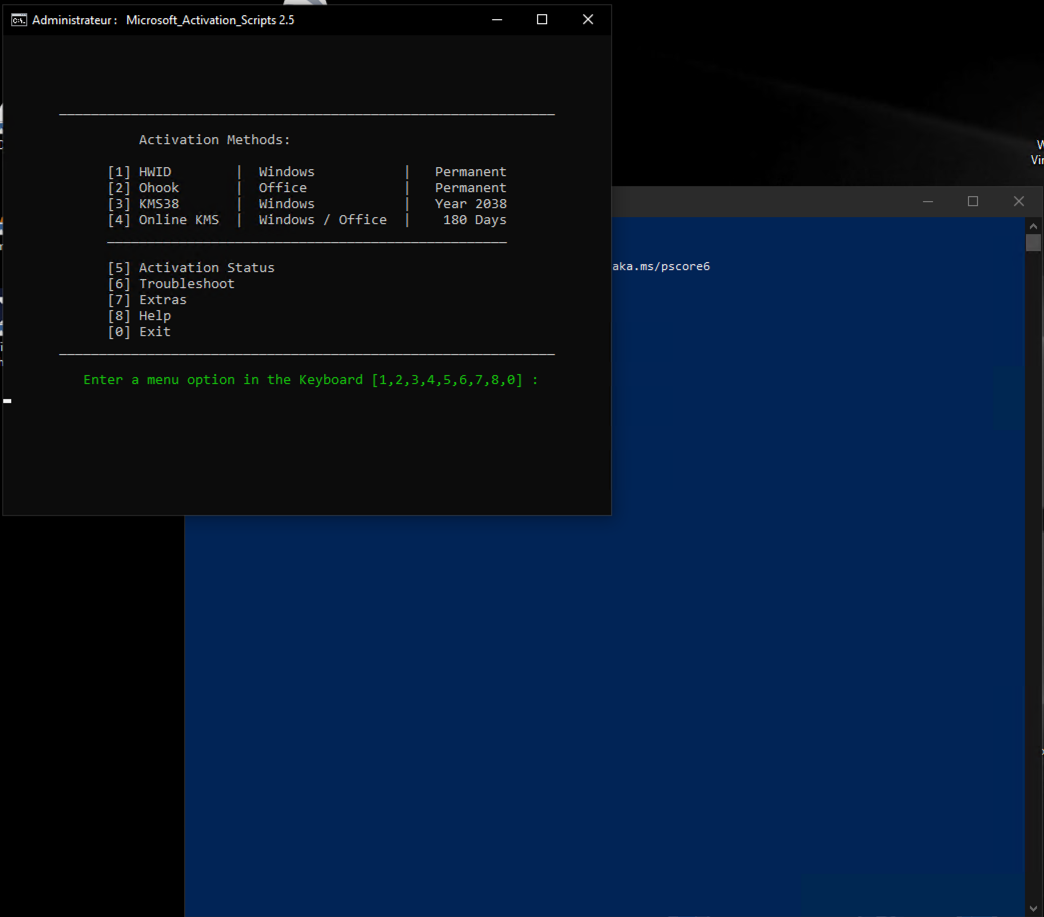
Task: Close the Microsoft_Activation_Scripts window
Action: tap(588, 20)
